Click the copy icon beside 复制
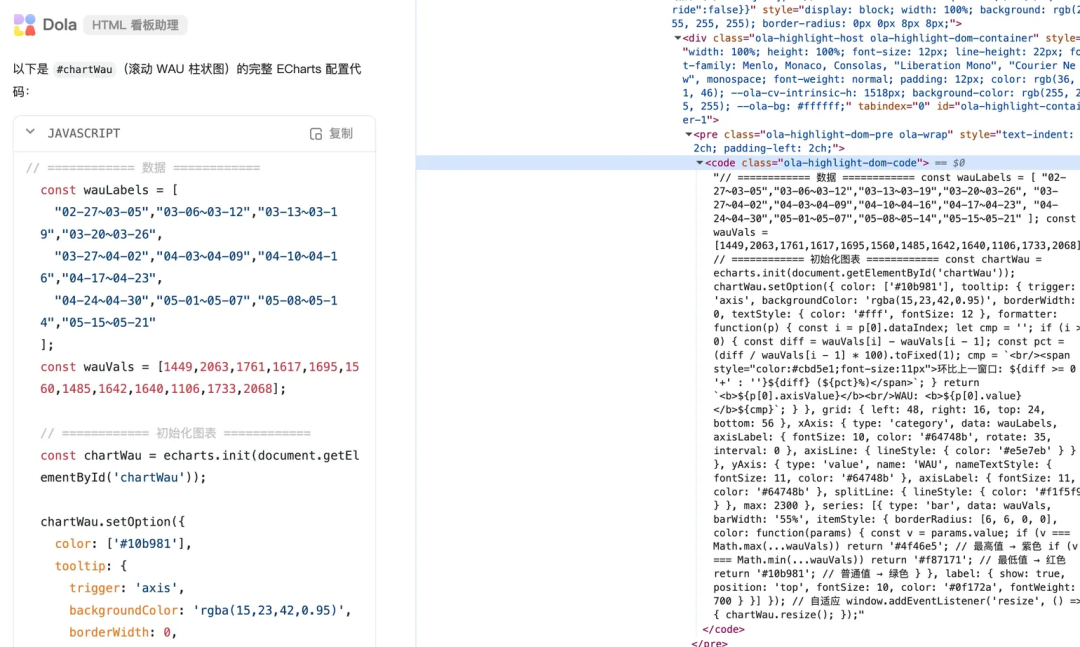Image resolution: width=1080 pixels, height=647 pixels. (315, 134)
